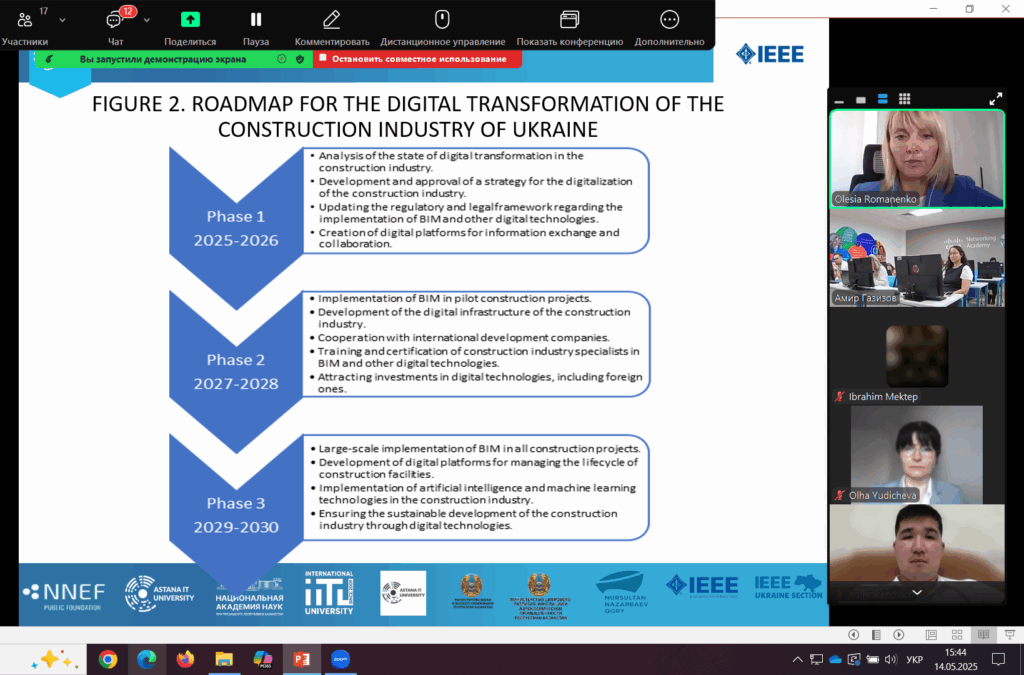
Task: Open File Explorer from the taskbar
Action: tap(224, 659)
